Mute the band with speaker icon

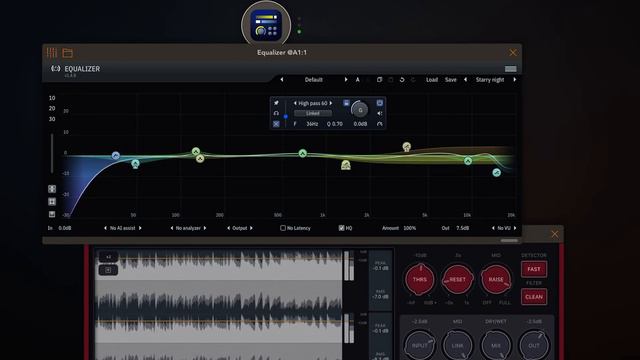pyautogui.click(x=380, y=113)
